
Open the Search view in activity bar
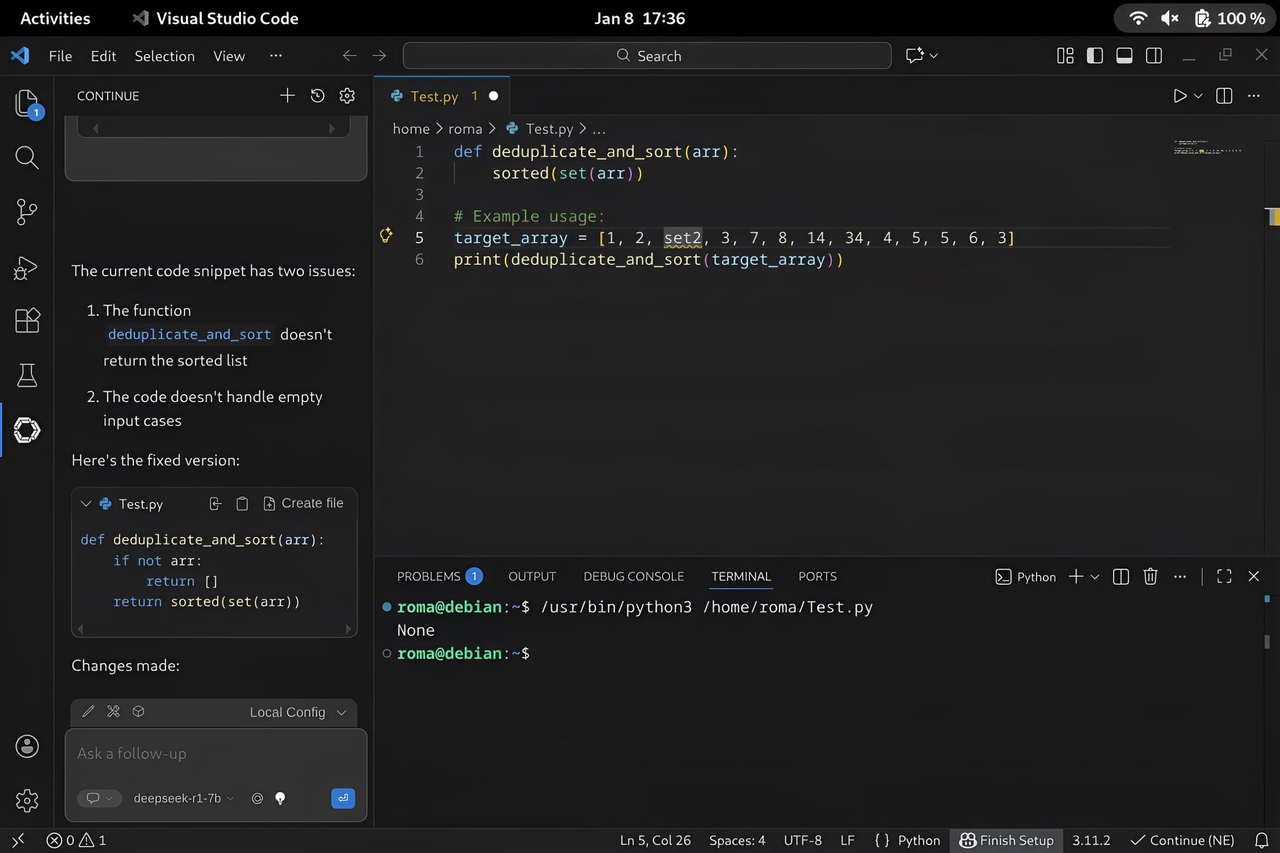(x=27, y=157)
